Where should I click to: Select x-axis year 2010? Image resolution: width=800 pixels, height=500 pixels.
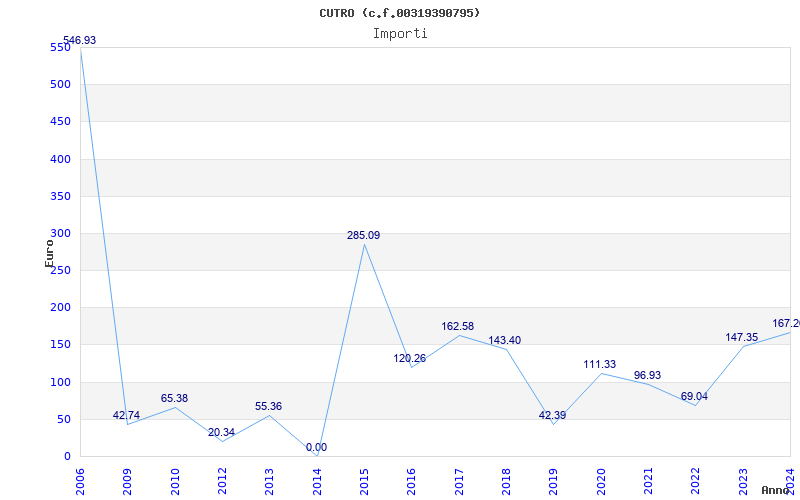(x=175, y=482)
